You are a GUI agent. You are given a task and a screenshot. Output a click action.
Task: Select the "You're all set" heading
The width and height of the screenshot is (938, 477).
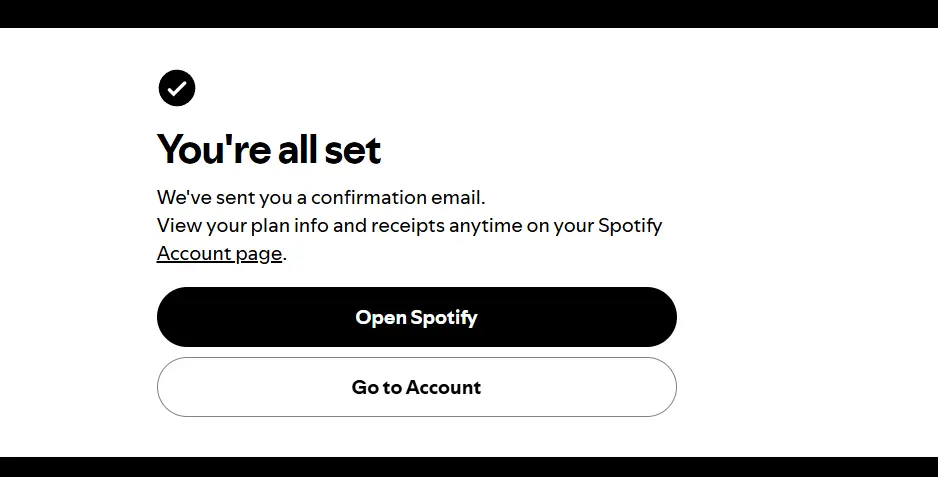[269, 149]
